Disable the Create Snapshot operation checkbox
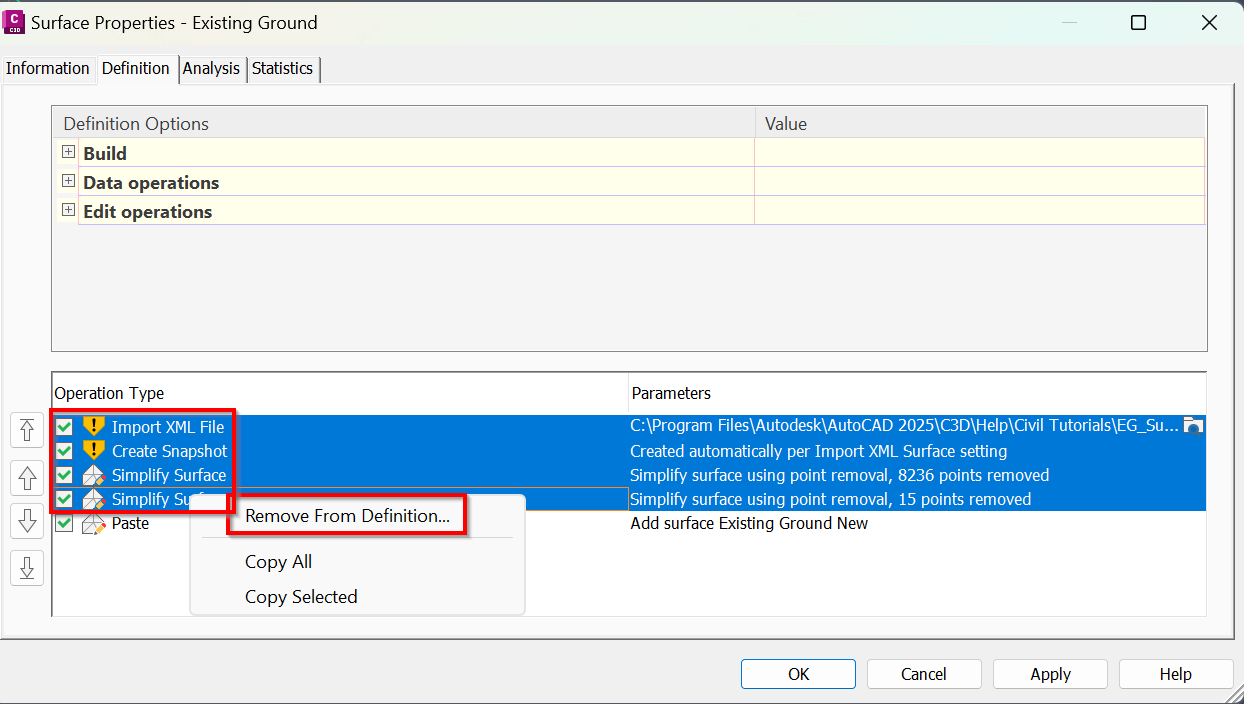This screenshot has height=704, width=1244. pyautogui.click(x=65, y=451)
